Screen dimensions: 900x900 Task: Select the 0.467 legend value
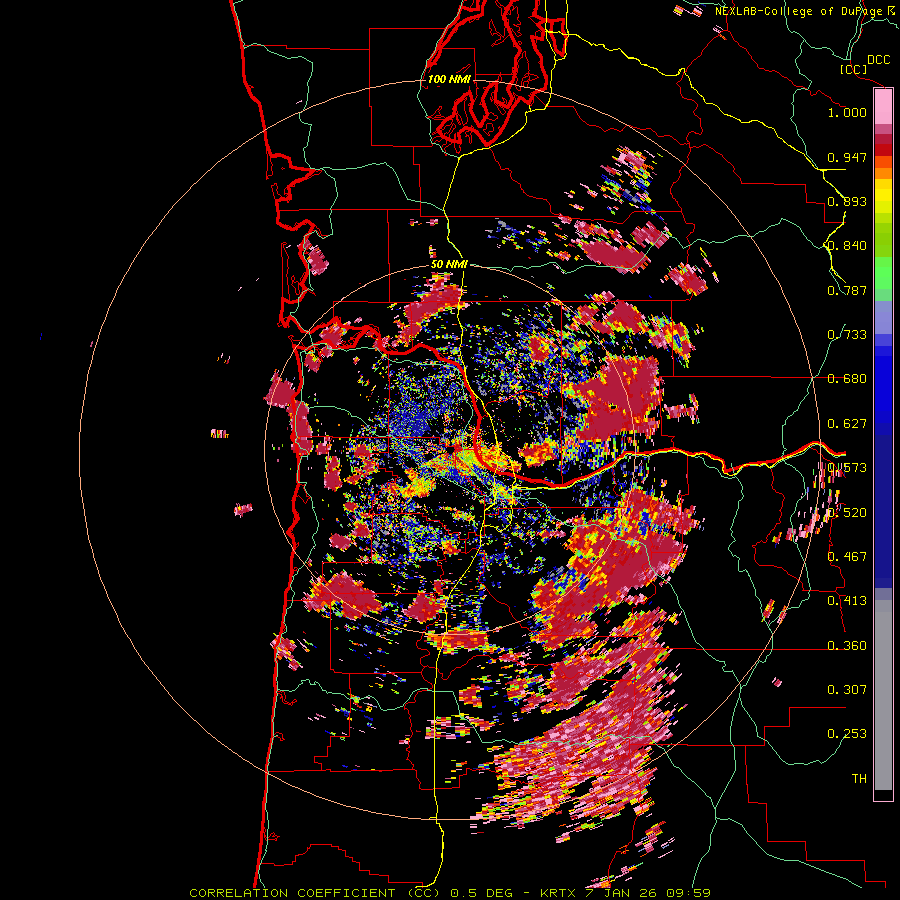(847, 557)
